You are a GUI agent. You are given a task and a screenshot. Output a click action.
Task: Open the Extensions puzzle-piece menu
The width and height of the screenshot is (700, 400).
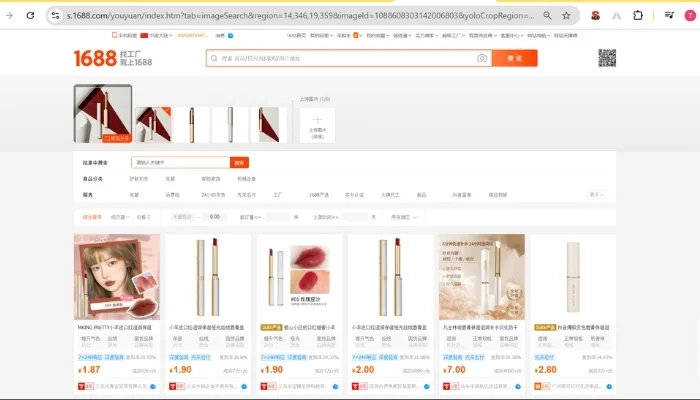click(x=638, y=16)
